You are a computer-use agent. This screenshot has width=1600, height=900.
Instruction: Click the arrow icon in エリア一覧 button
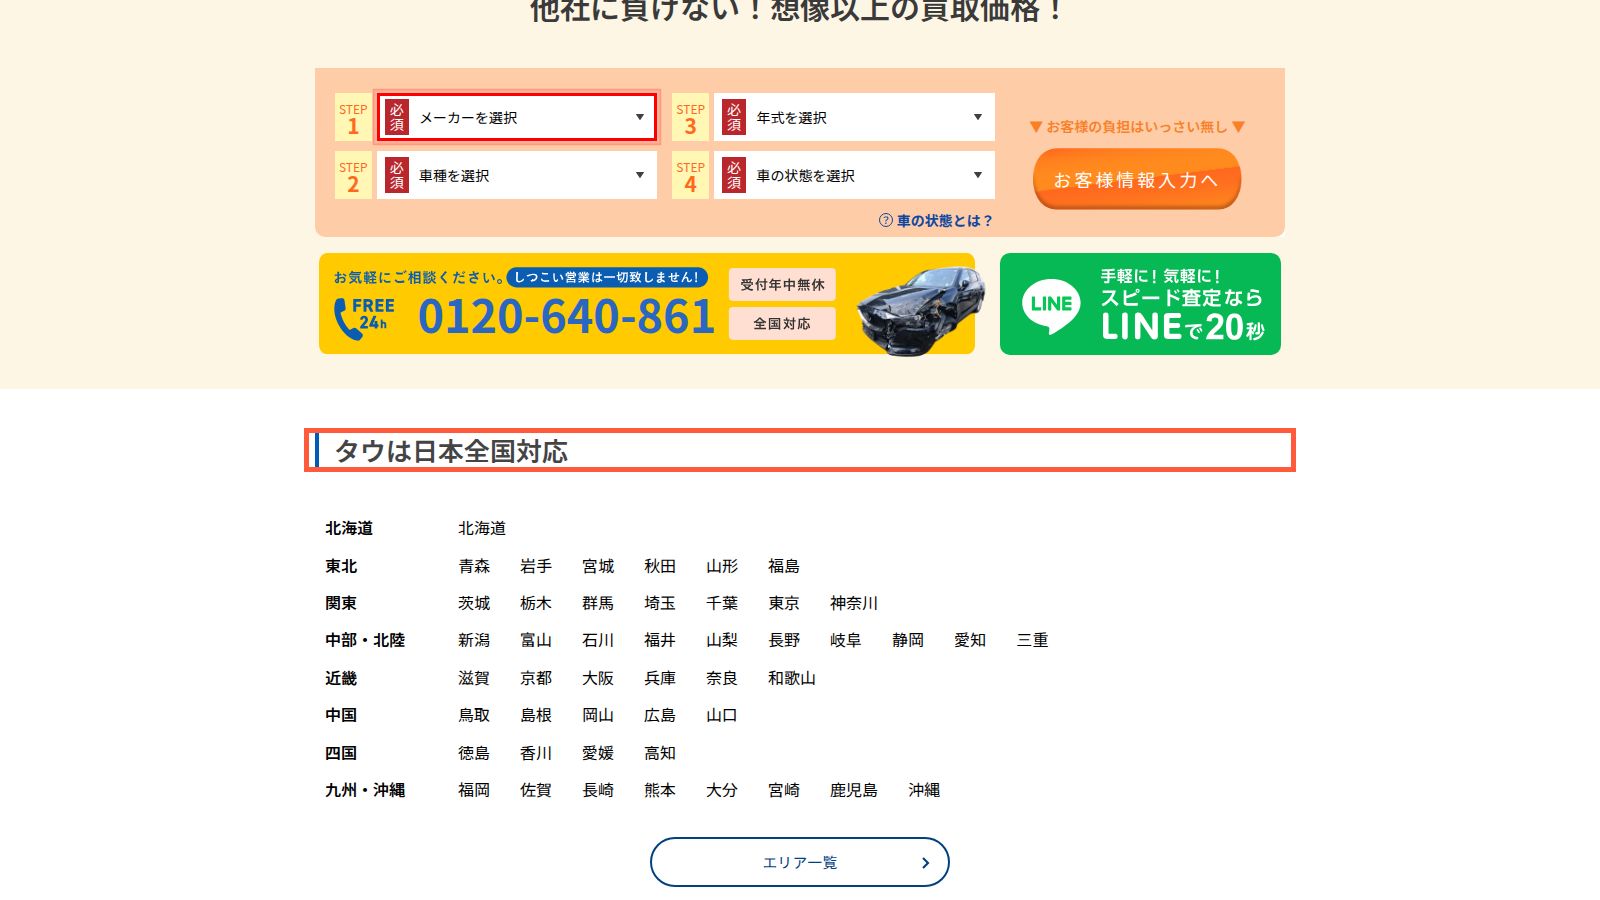[x=926, y=863]
